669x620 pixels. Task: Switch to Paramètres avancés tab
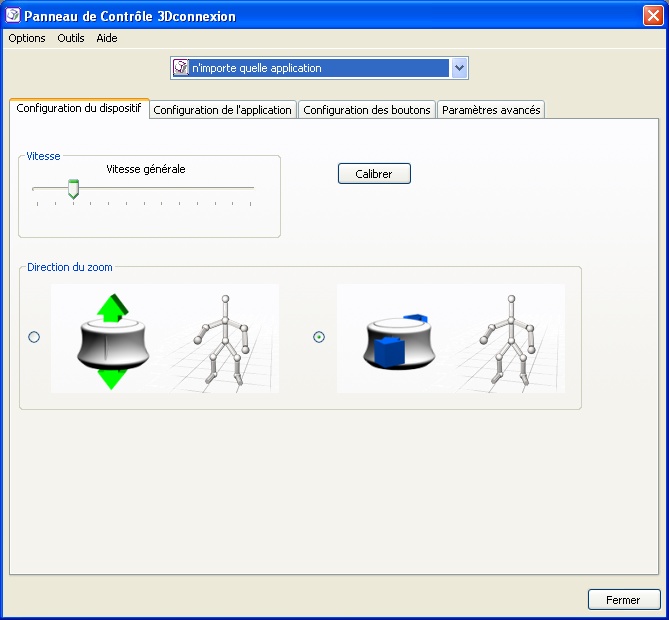(x=491, y=110)
